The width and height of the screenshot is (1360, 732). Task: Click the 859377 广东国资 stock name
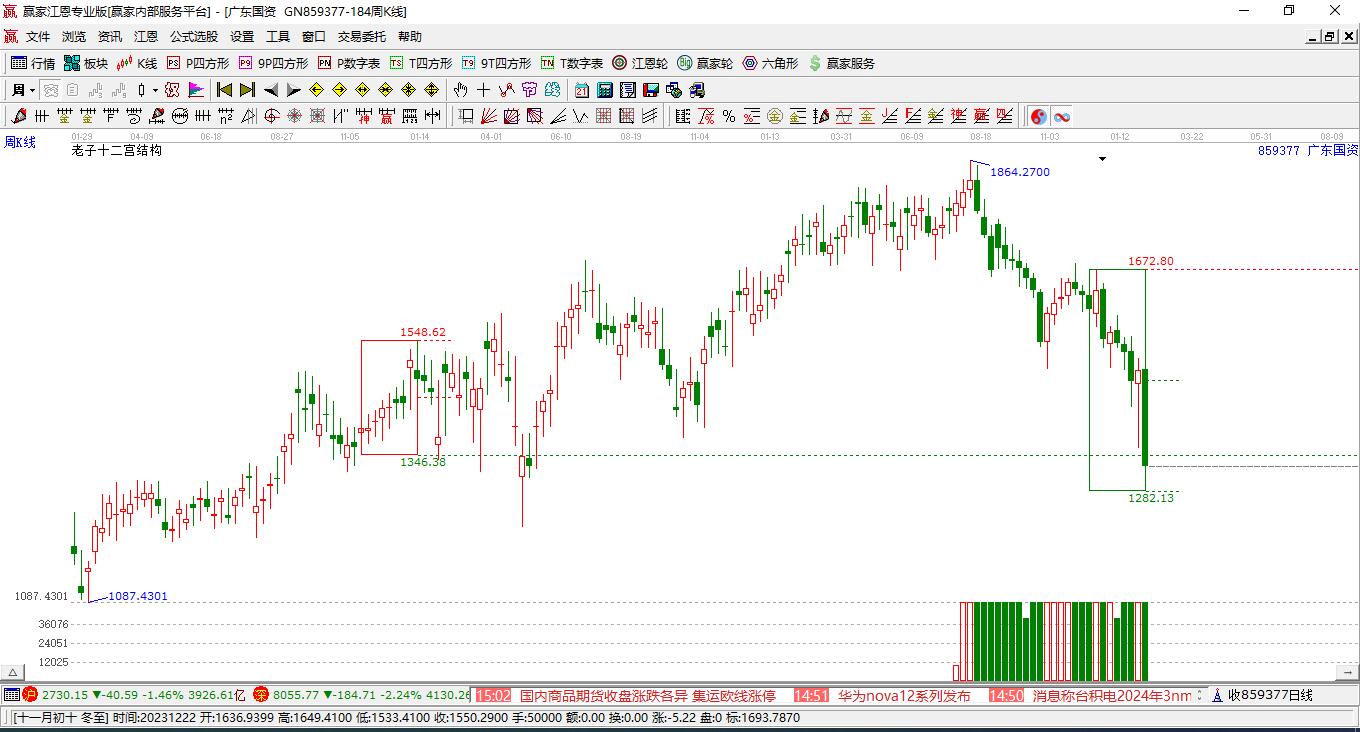[x=1308, y=151]
